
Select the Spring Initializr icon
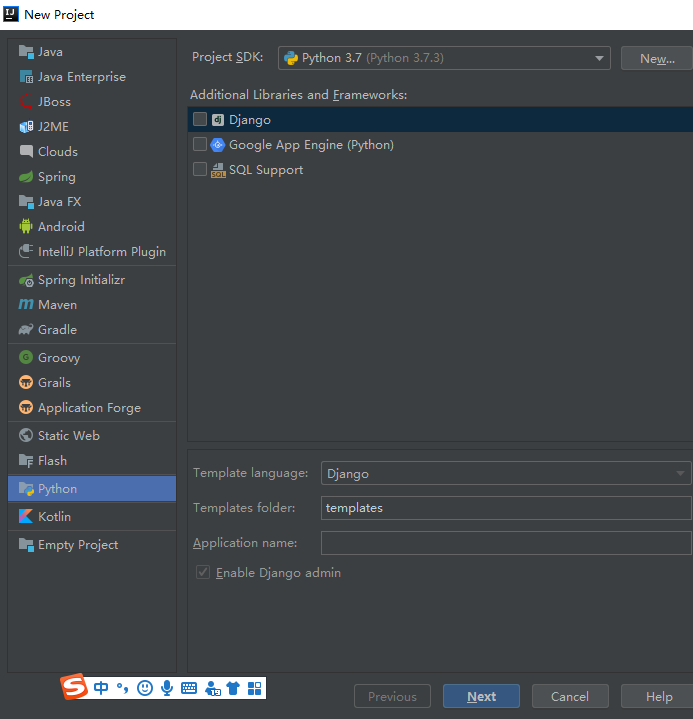(x=26, y=280)
